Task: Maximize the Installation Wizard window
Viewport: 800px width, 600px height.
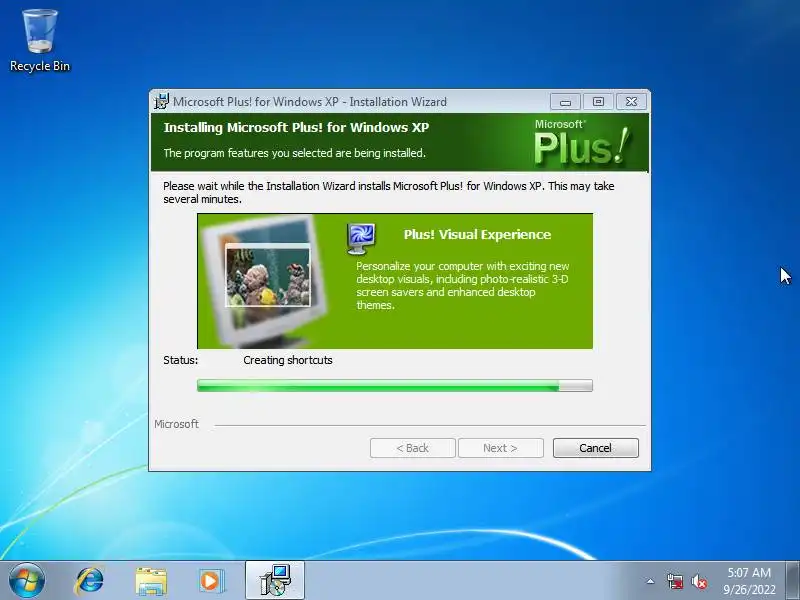Action: click(x=598, y=102)
